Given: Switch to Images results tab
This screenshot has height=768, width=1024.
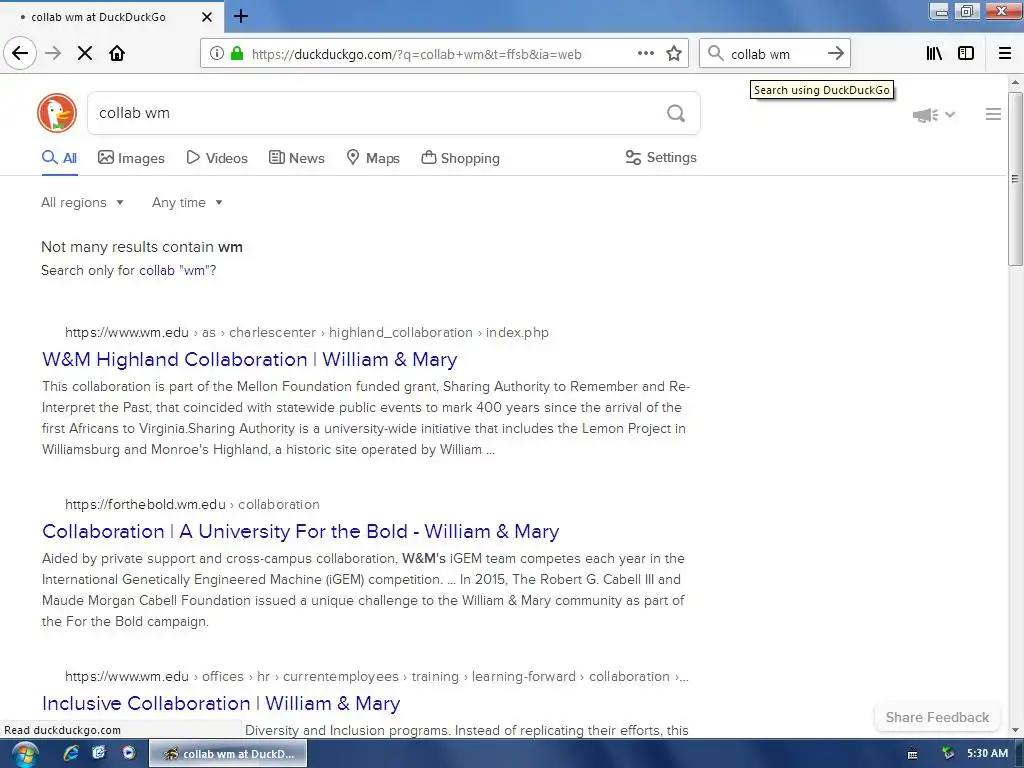Looking at the screenshot, I should click(x=131, y=158).
